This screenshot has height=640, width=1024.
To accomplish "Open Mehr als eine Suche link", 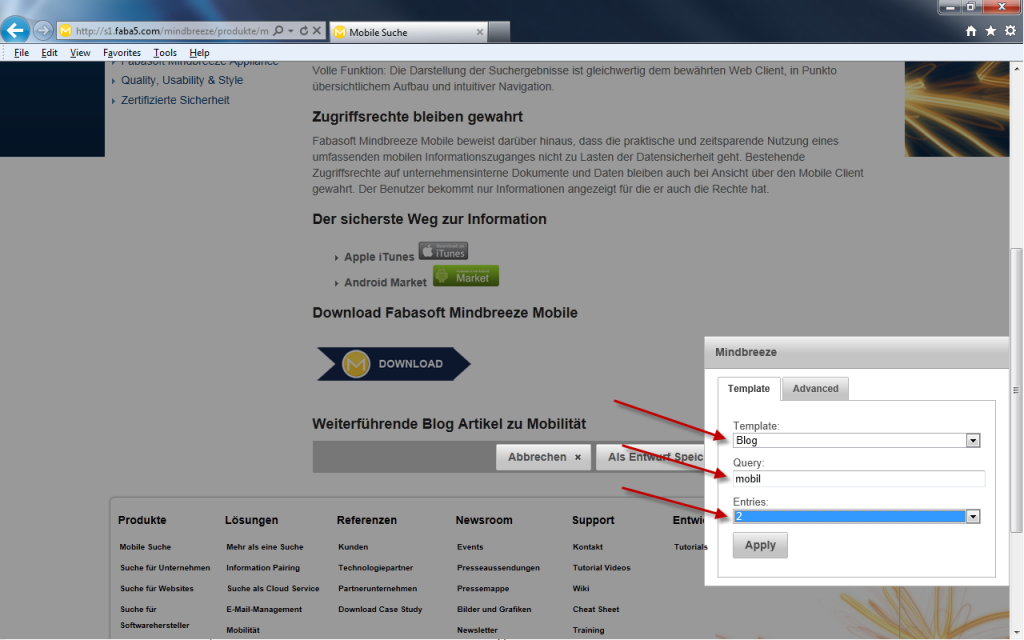I will 264,547.
